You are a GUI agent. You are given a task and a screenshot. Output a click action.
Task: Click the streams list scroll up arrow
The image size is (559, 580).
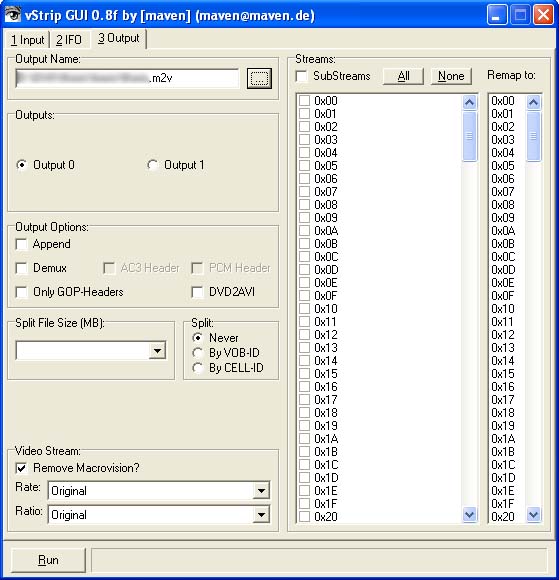click(x=469, y=102)
